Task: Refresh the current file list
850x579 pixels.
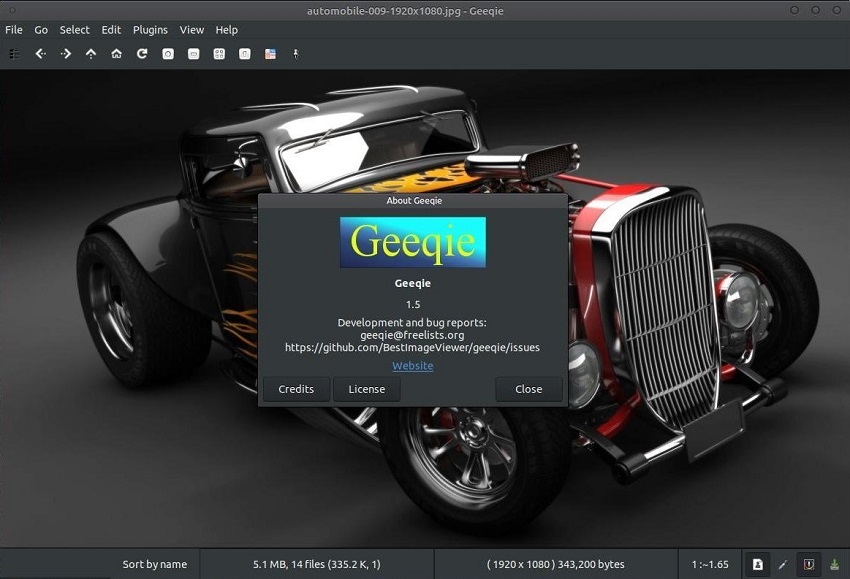Action: [140, 54]
